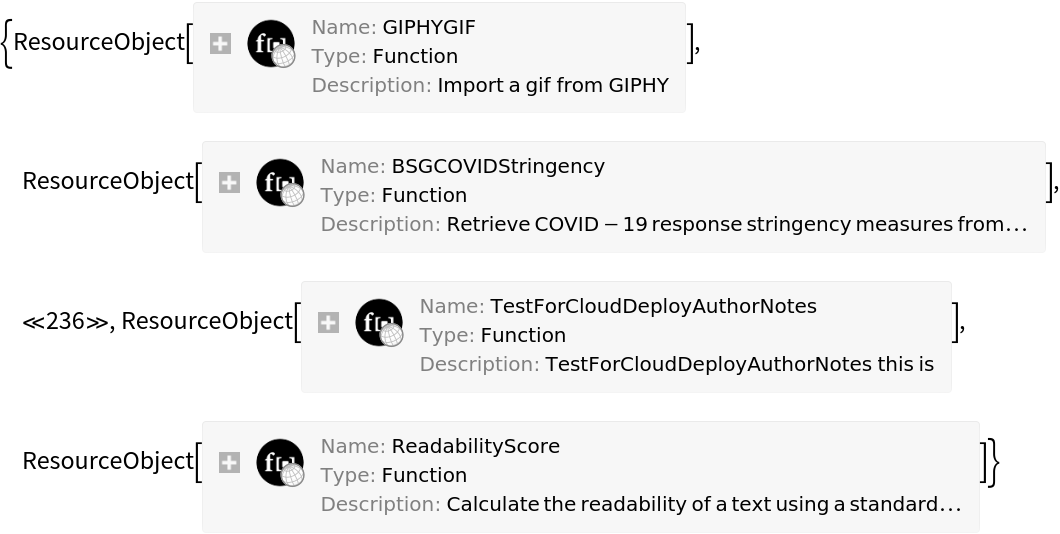
Task: Click the «236» elided items marker
Action: [x=66, y=322]
